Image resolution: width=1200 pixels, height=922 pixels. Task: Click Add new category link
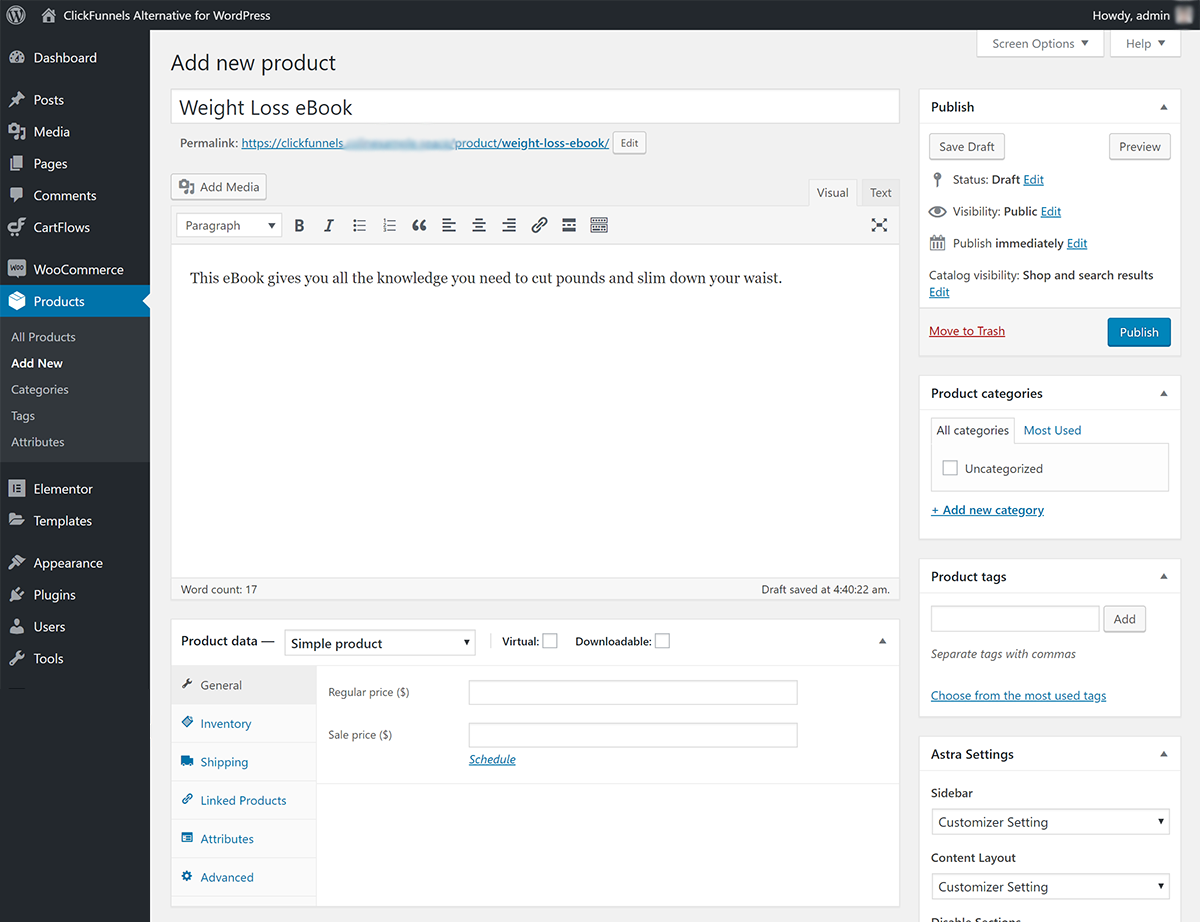(x=987, y=510)
